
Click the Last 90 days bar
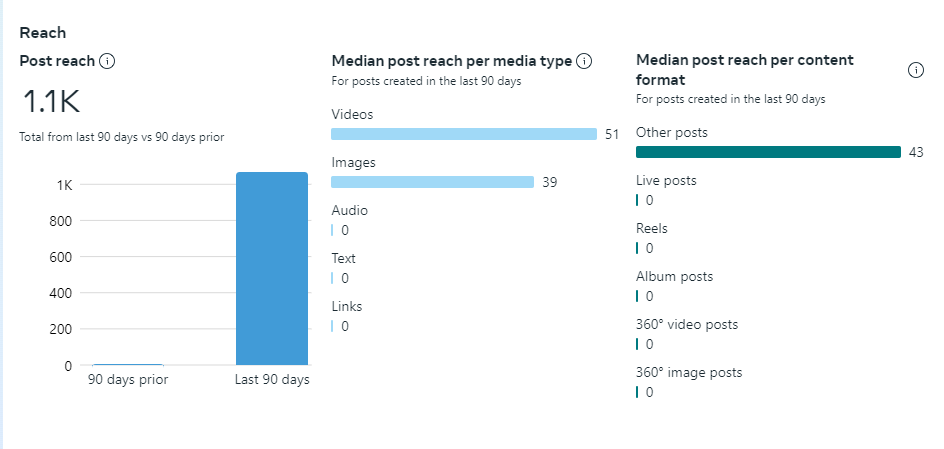point(271,268)
